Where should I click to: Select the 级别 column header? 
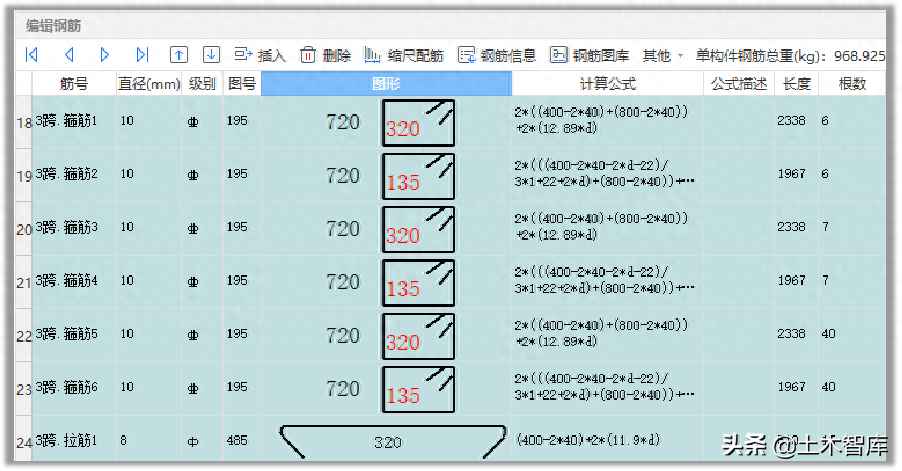click(x=202, y=84)
